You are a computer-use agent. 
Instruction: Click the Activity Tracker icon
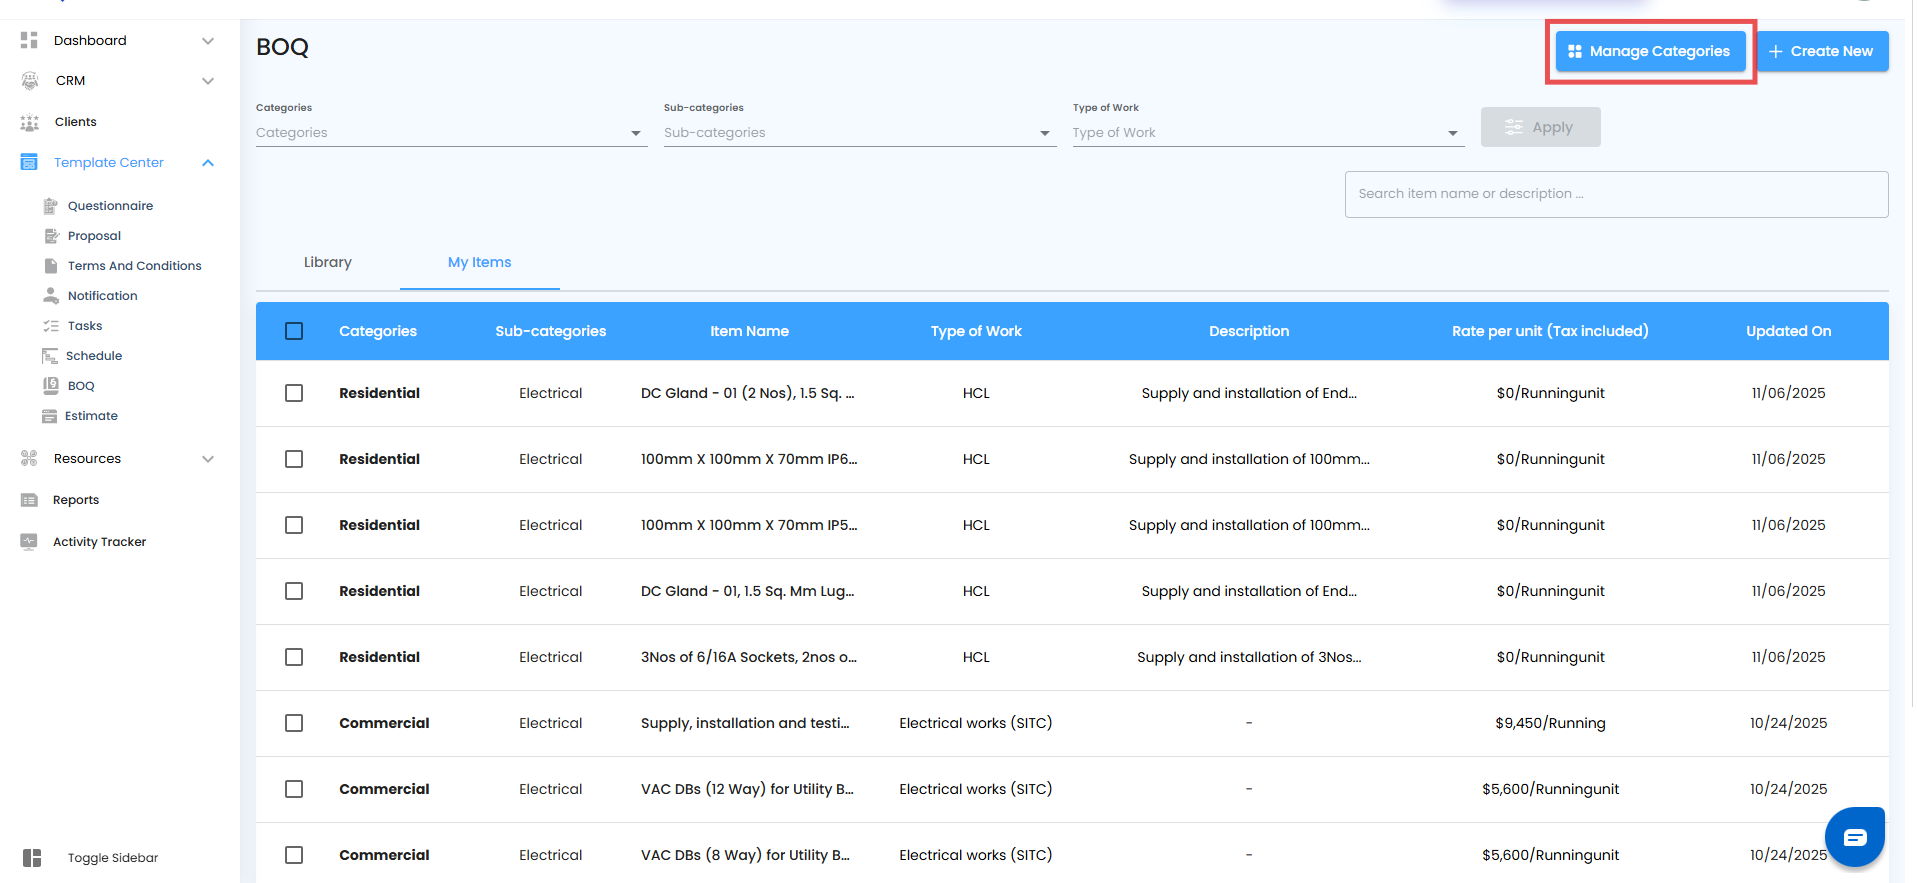tap(29, 541)
